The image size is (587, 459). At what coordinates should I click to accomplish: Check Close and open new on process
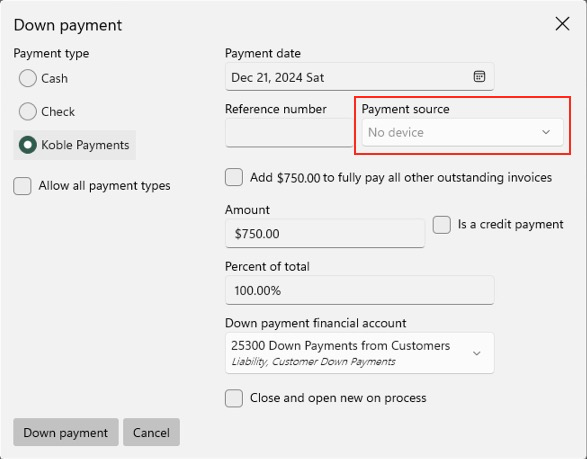[234, 398]
